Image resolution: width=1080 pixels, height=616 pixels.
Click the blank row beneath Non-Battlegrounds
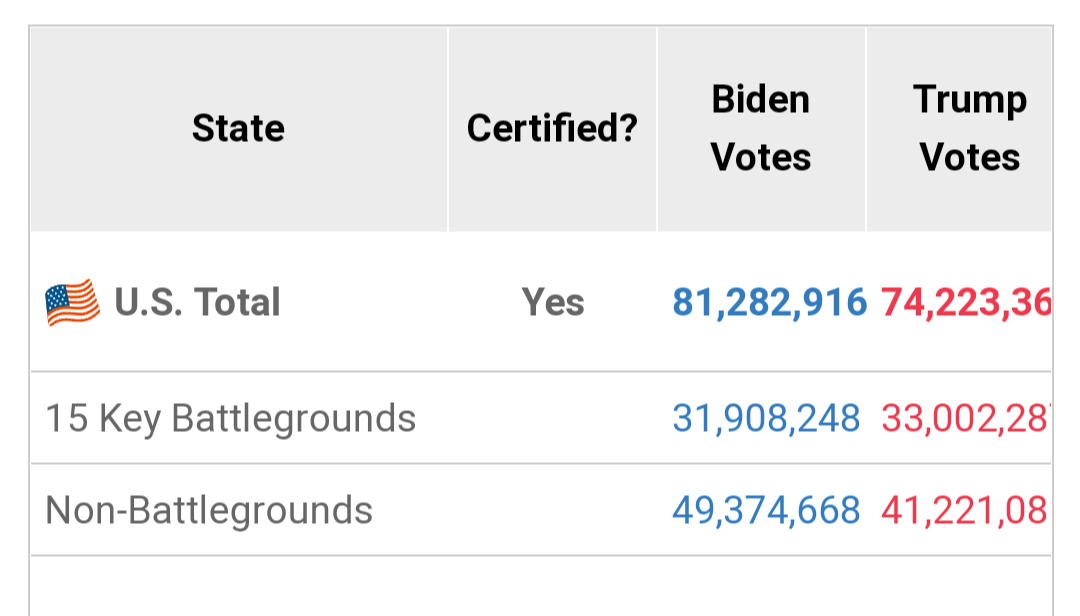[541, 586]
